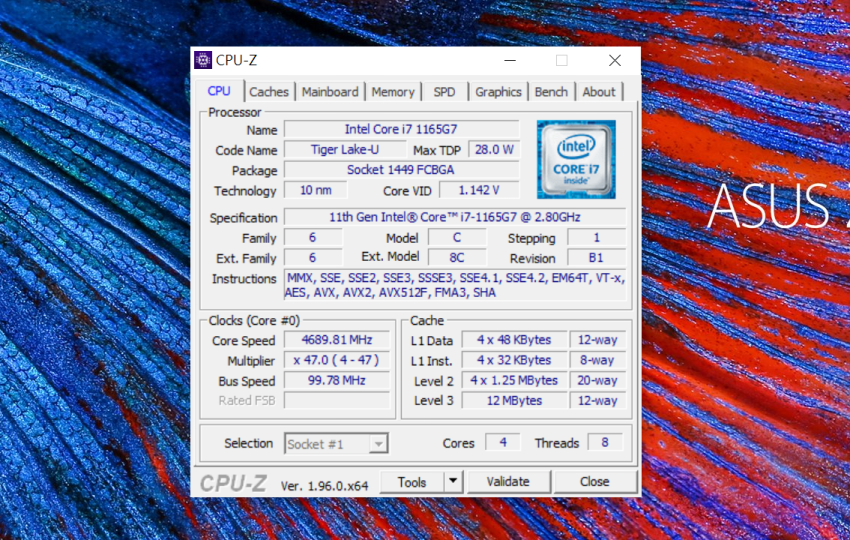
Task: Click the Close button at bottom
Action: 595,481
